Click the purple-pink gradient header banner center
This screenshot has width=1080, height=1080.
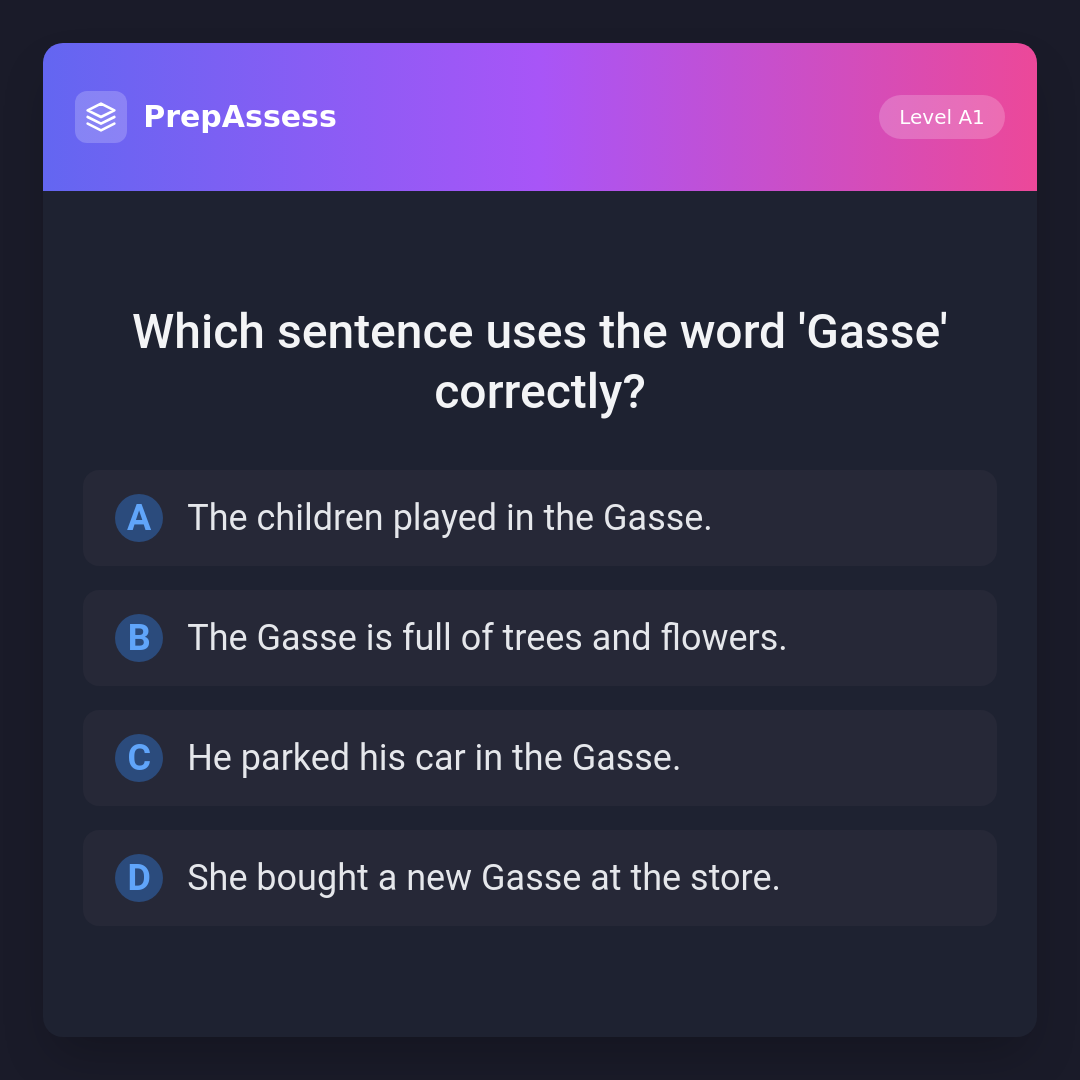pyautogui.click(x=600, y=117)
